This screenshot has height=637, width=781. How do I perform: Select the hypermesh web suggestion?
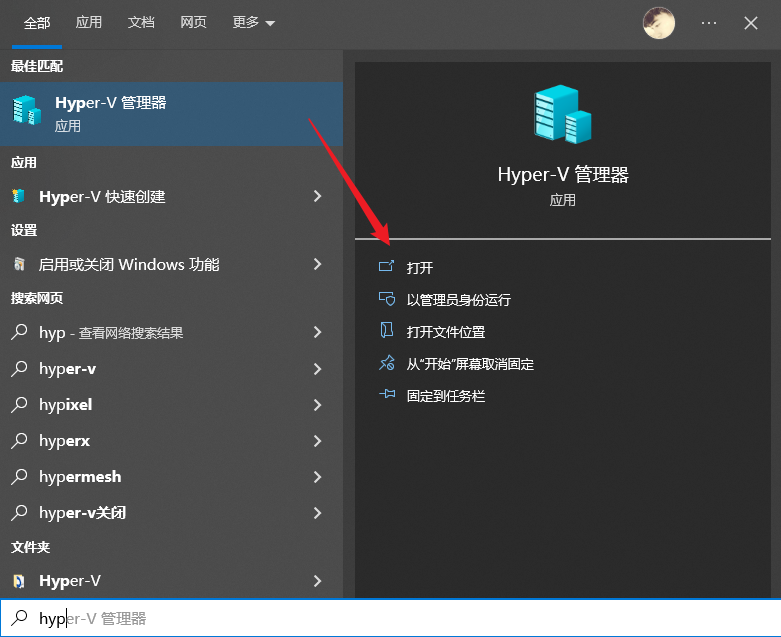(x=171, y=477)
